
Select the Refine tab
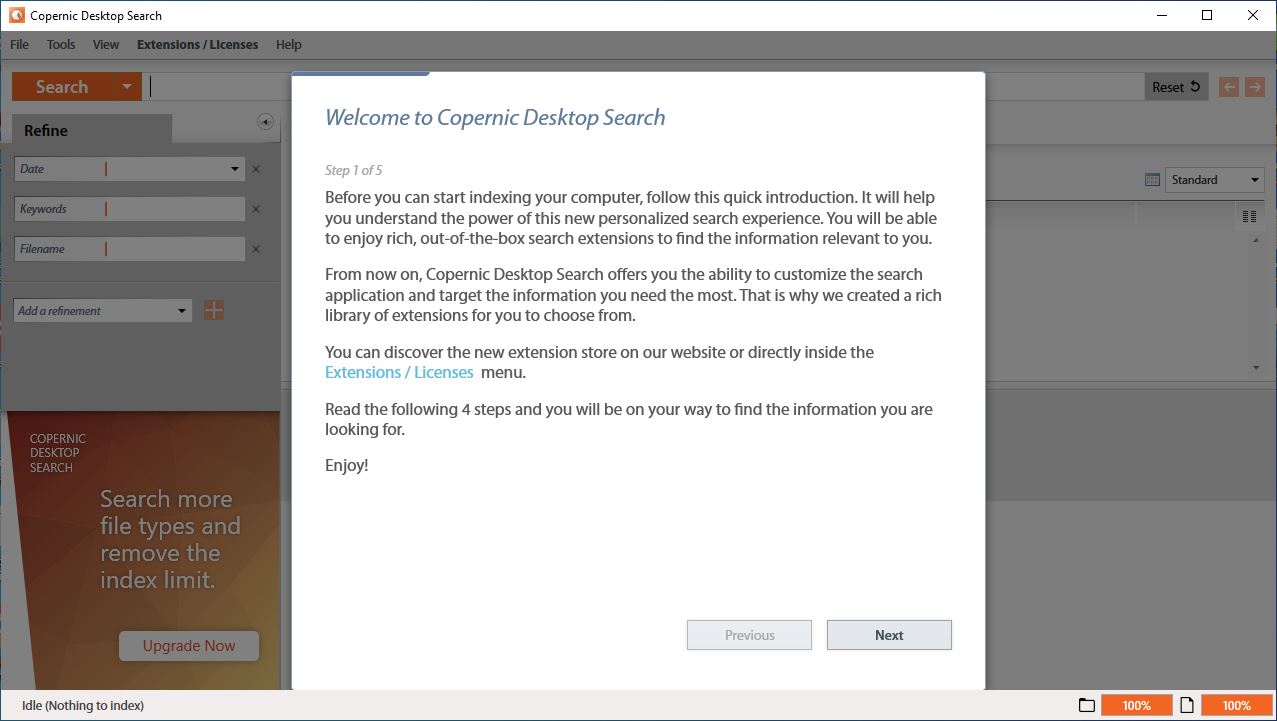tap(91, 130)
